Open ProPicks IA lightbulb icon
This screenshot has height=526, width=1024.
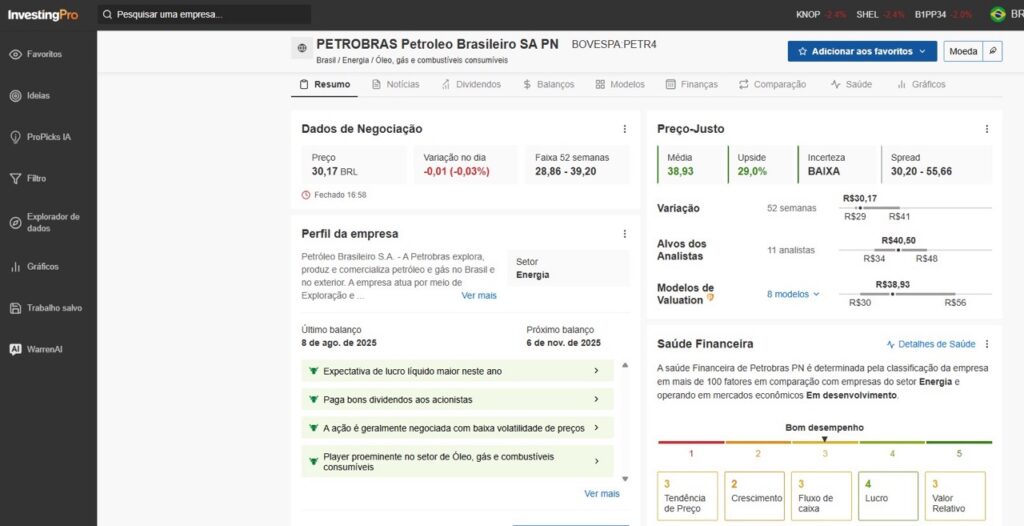(x=15, y=137)
